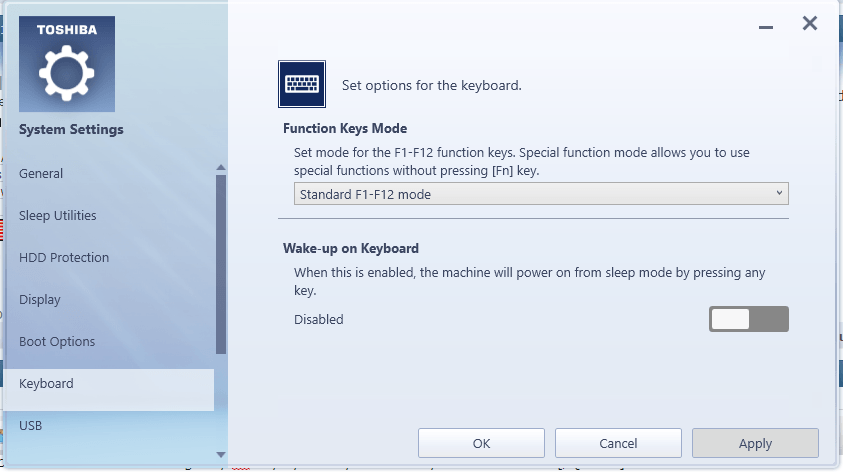Go to HDD Protection settings
Image resolution: width=843 pixels, height=474 pixels.
pos(64,258)
